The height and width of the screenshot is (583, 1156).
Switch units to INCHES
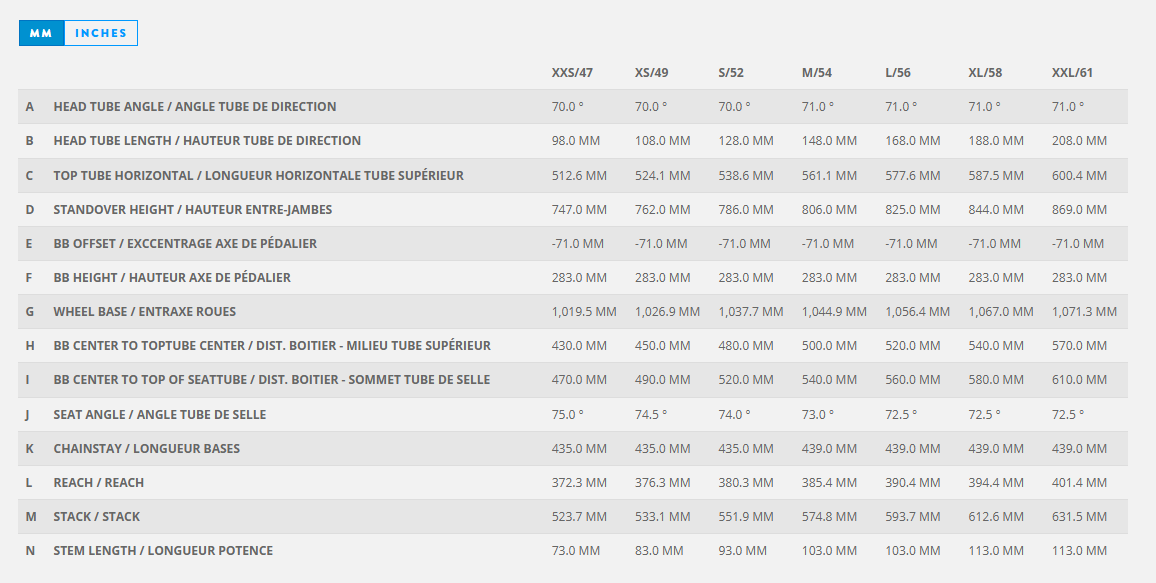coord(101,33)
